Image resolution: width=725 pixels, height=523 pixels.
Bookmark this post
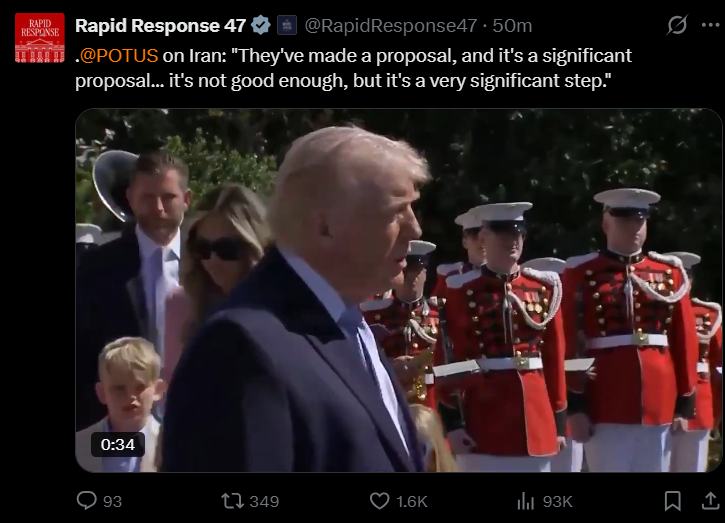673,501
